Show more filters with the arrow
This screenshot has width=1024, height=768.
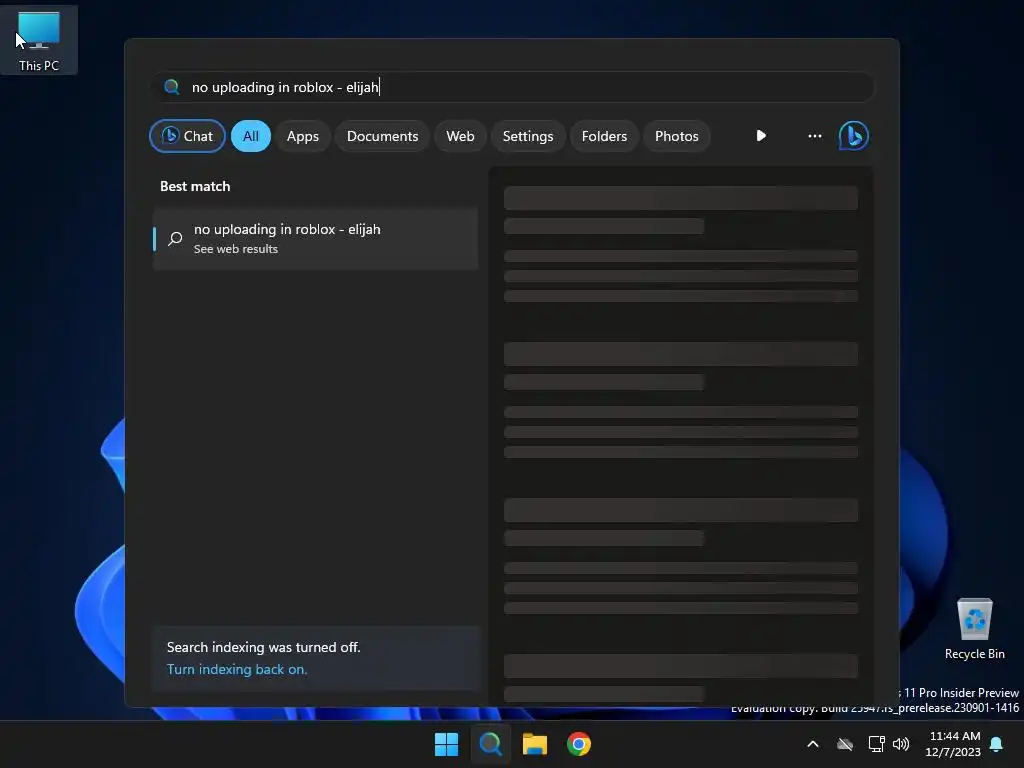click(761, 136)
